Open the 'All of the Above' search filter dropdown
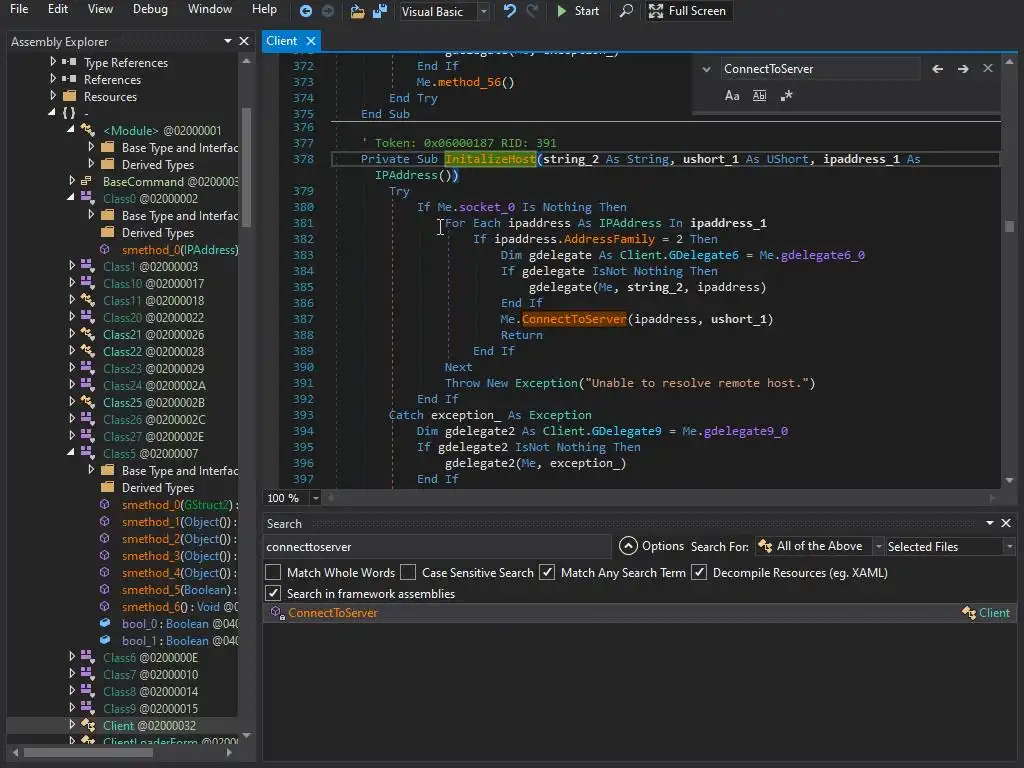This screenshot has width=1024, height=768. pyautogui.click(x=878, y=547)
